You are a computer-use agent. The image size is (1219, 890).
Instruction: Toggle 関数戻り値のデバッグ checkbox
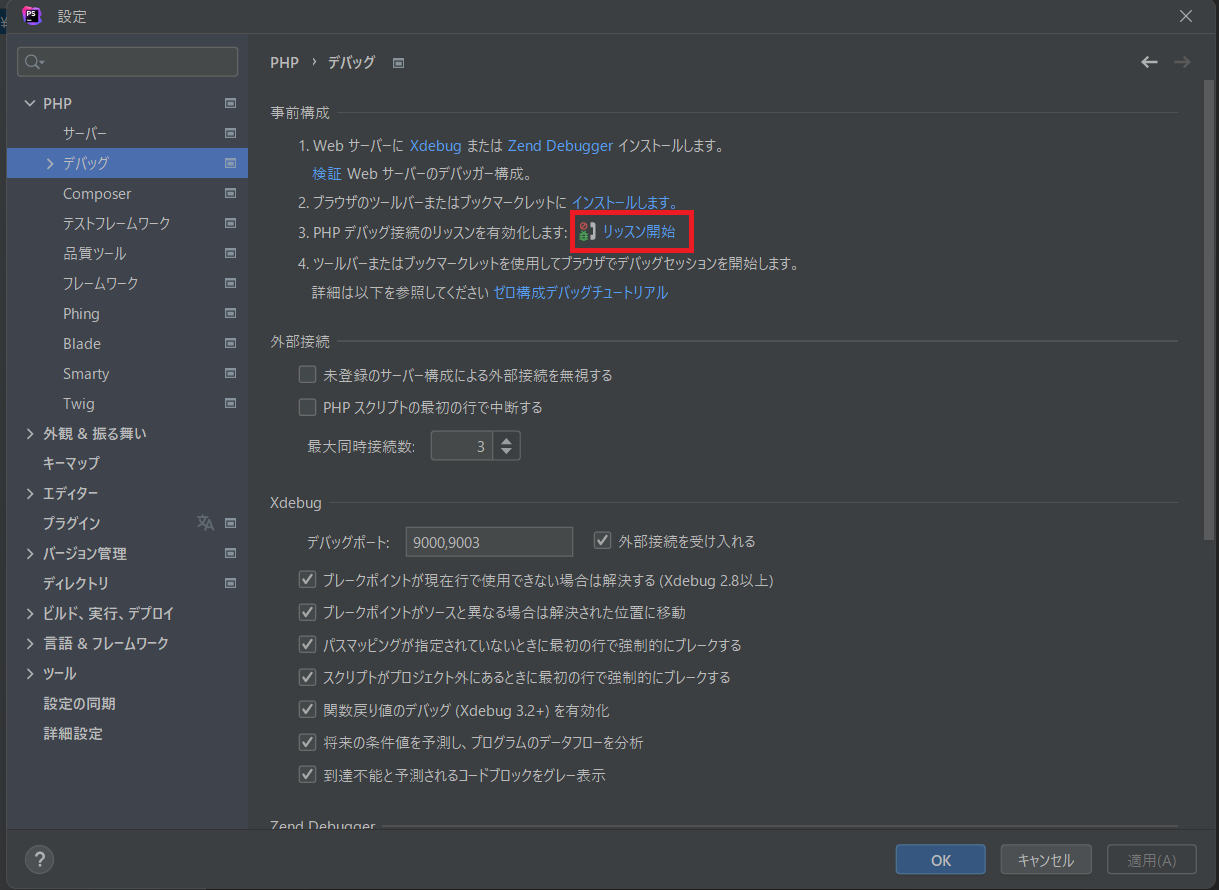[307, 710]
